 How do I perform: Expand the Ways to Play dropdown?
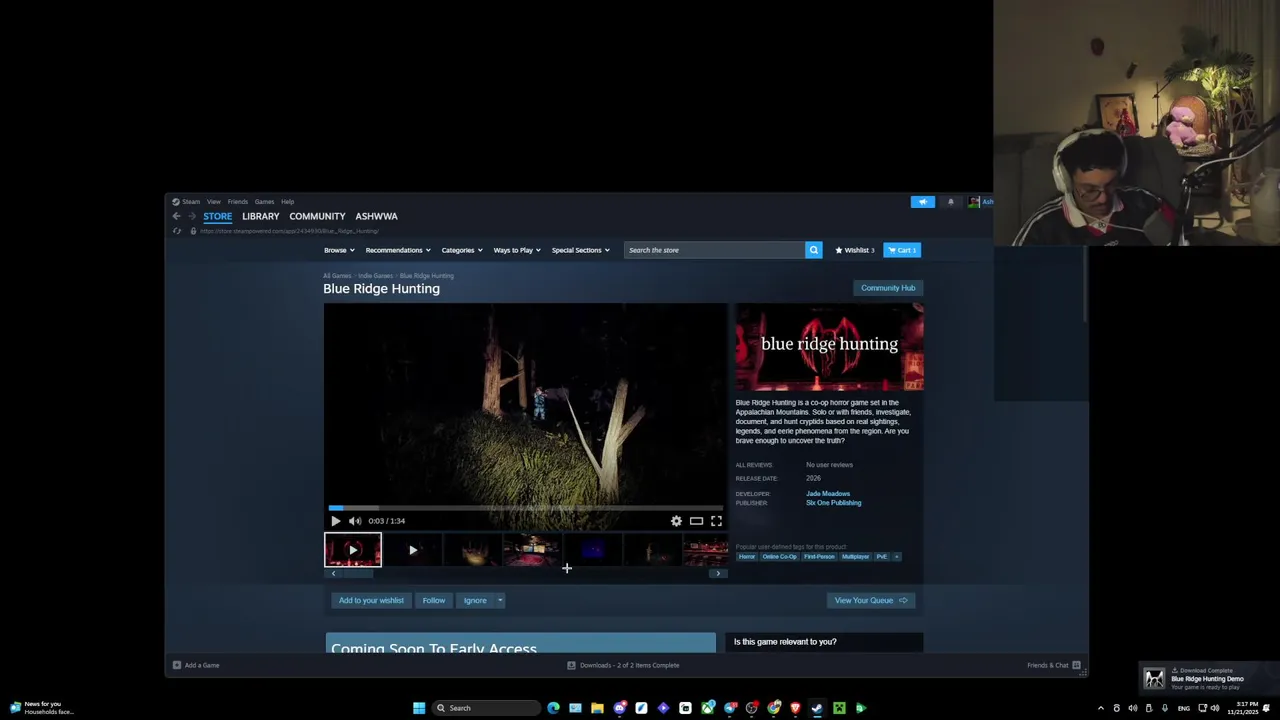coord(517,250)
